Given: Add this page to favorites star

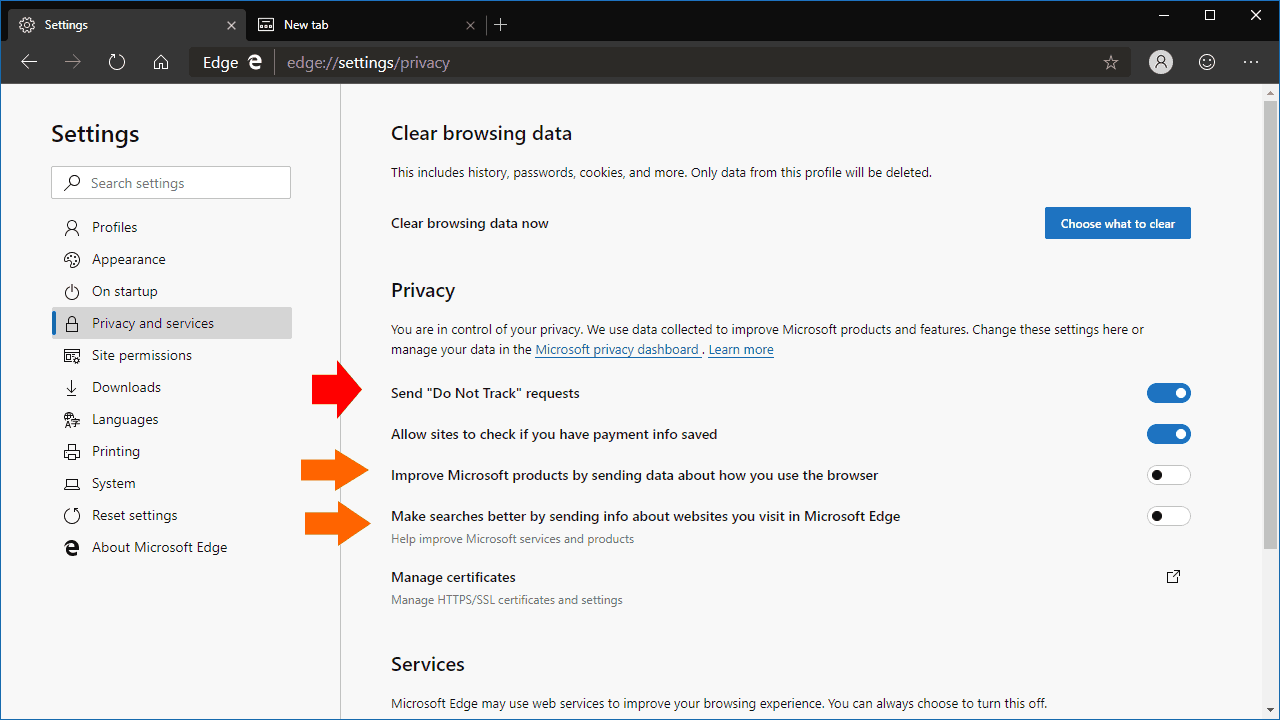Looking at the screenshot, I should point(1111,62).
